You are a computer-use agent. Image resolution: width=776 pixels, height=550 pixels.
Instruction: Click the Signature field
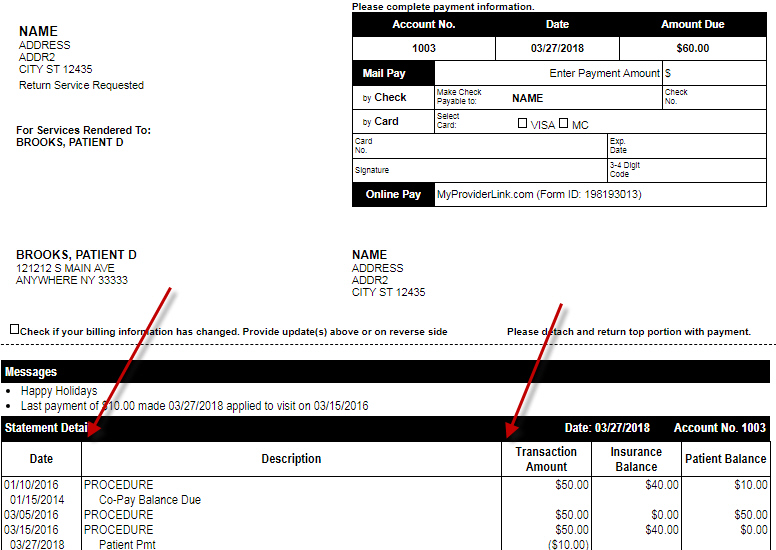pos(480,170)
